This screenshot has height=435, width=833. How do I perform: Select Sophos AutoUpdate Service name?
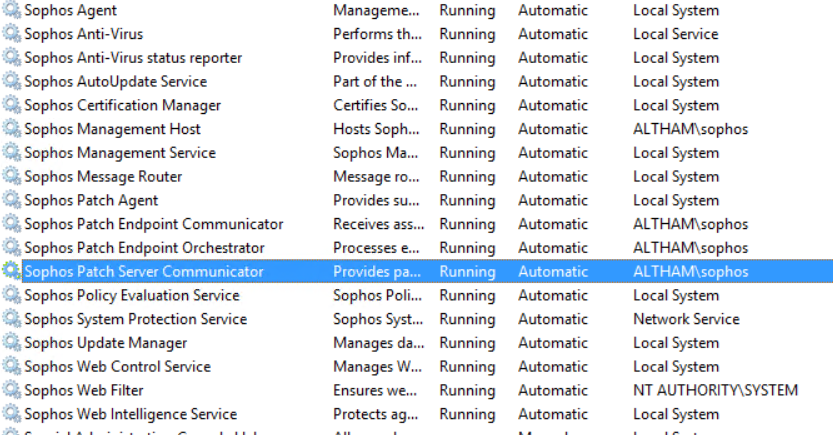(x=115, y=81)
